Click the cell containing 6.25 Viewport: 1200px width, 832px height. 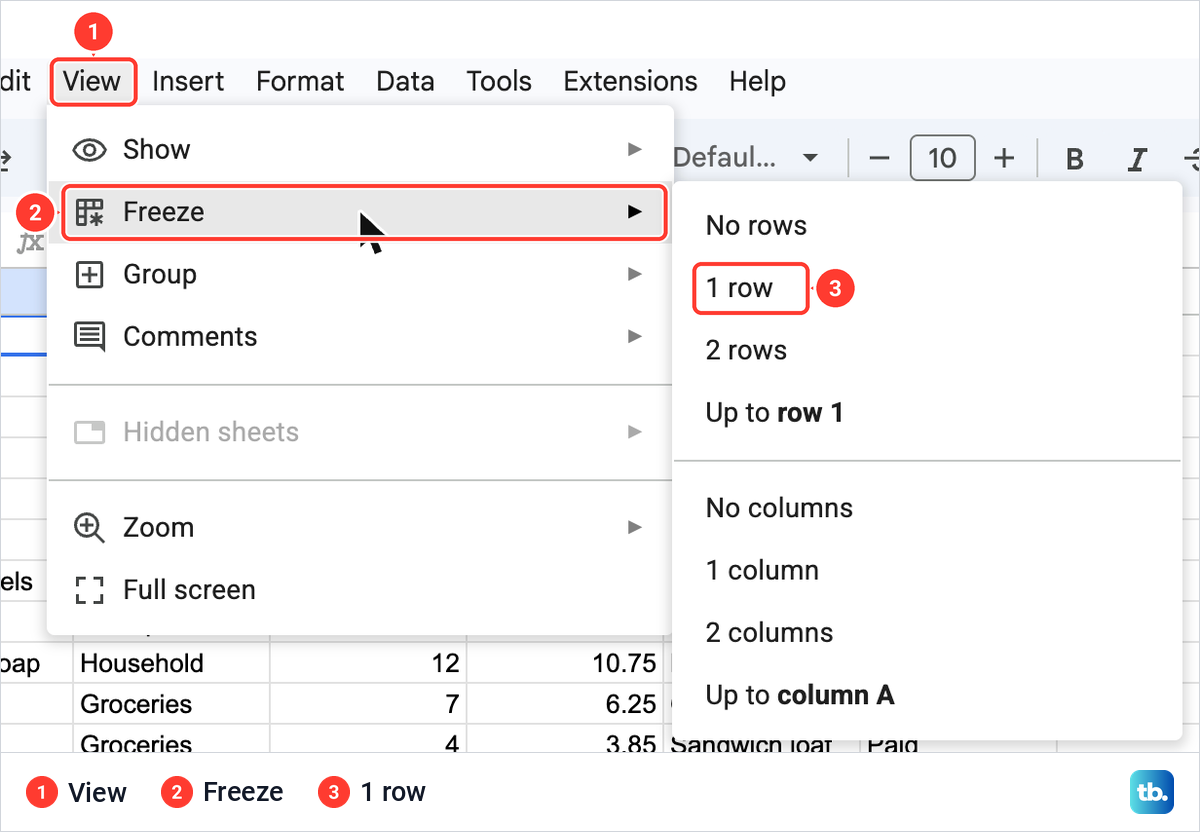click(x=566, y=705)
